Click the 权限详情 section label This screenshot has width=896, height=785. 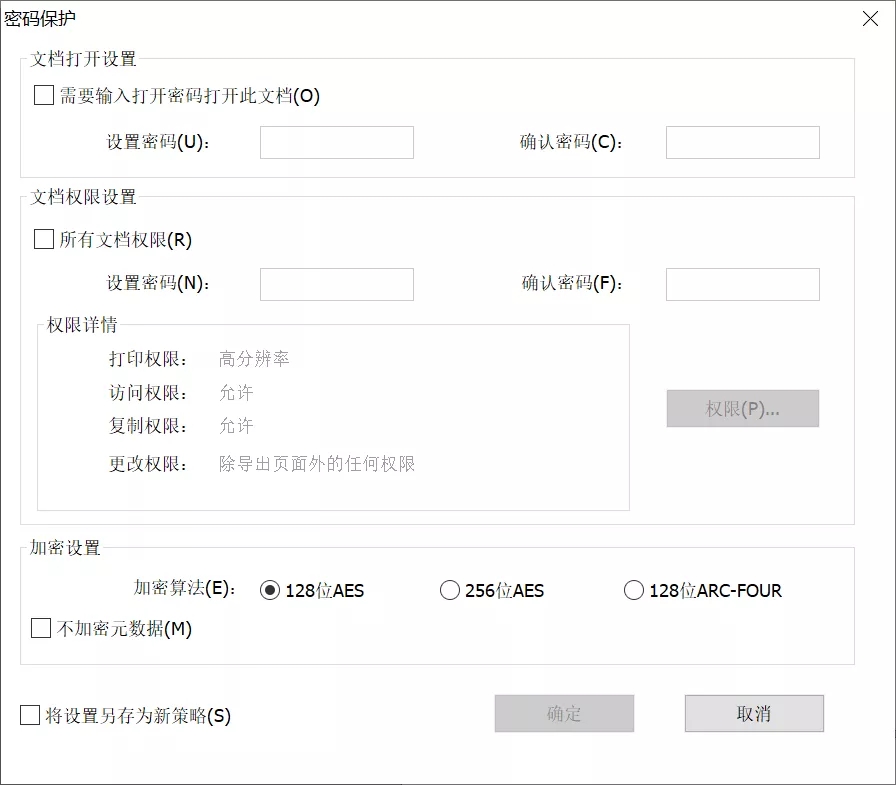(80, 325)
